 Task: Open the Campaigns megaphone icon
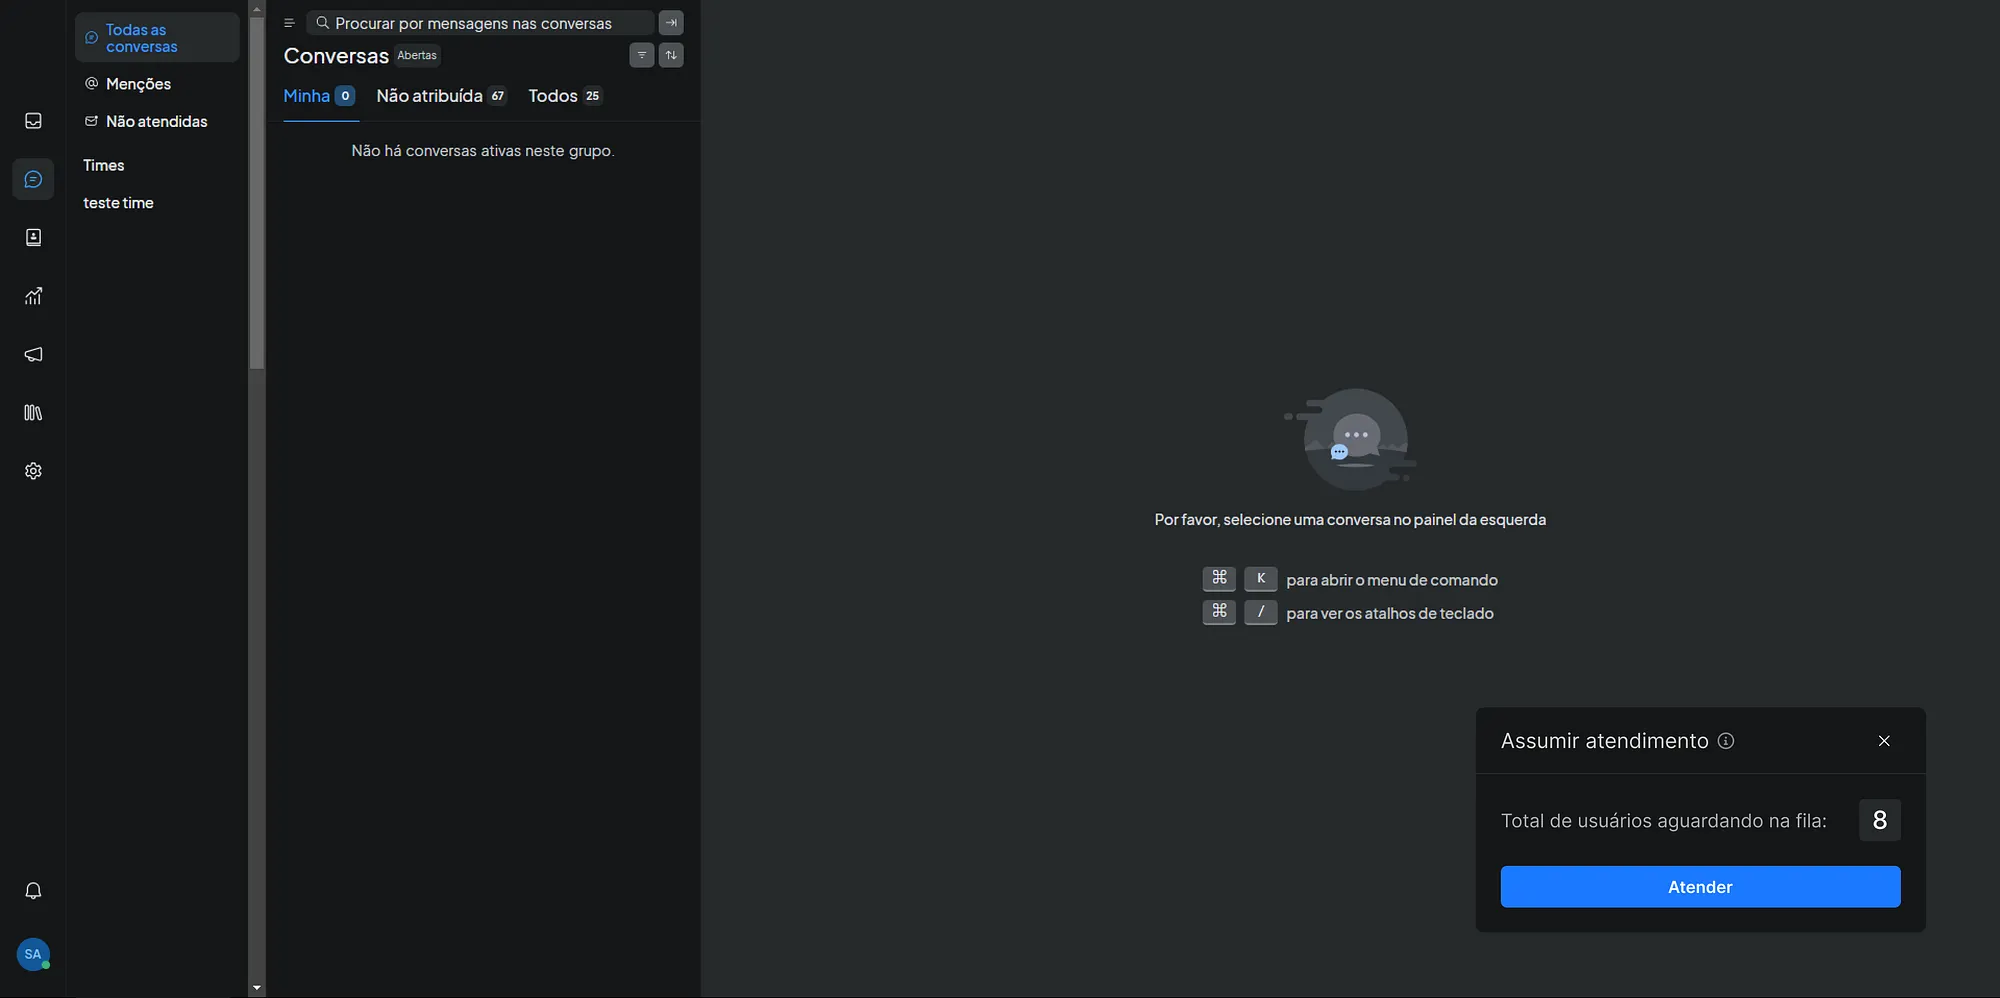pos(33,354)
